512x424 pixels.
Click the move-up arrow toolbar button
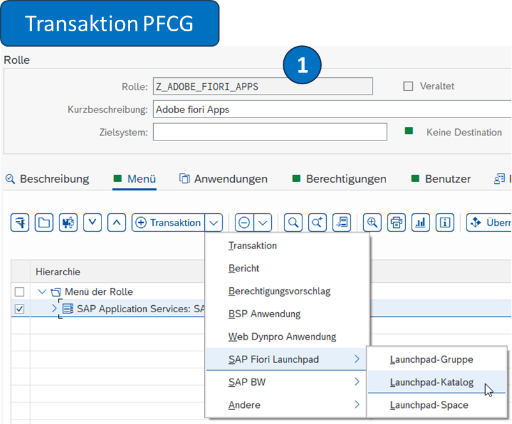pos(116,222)
